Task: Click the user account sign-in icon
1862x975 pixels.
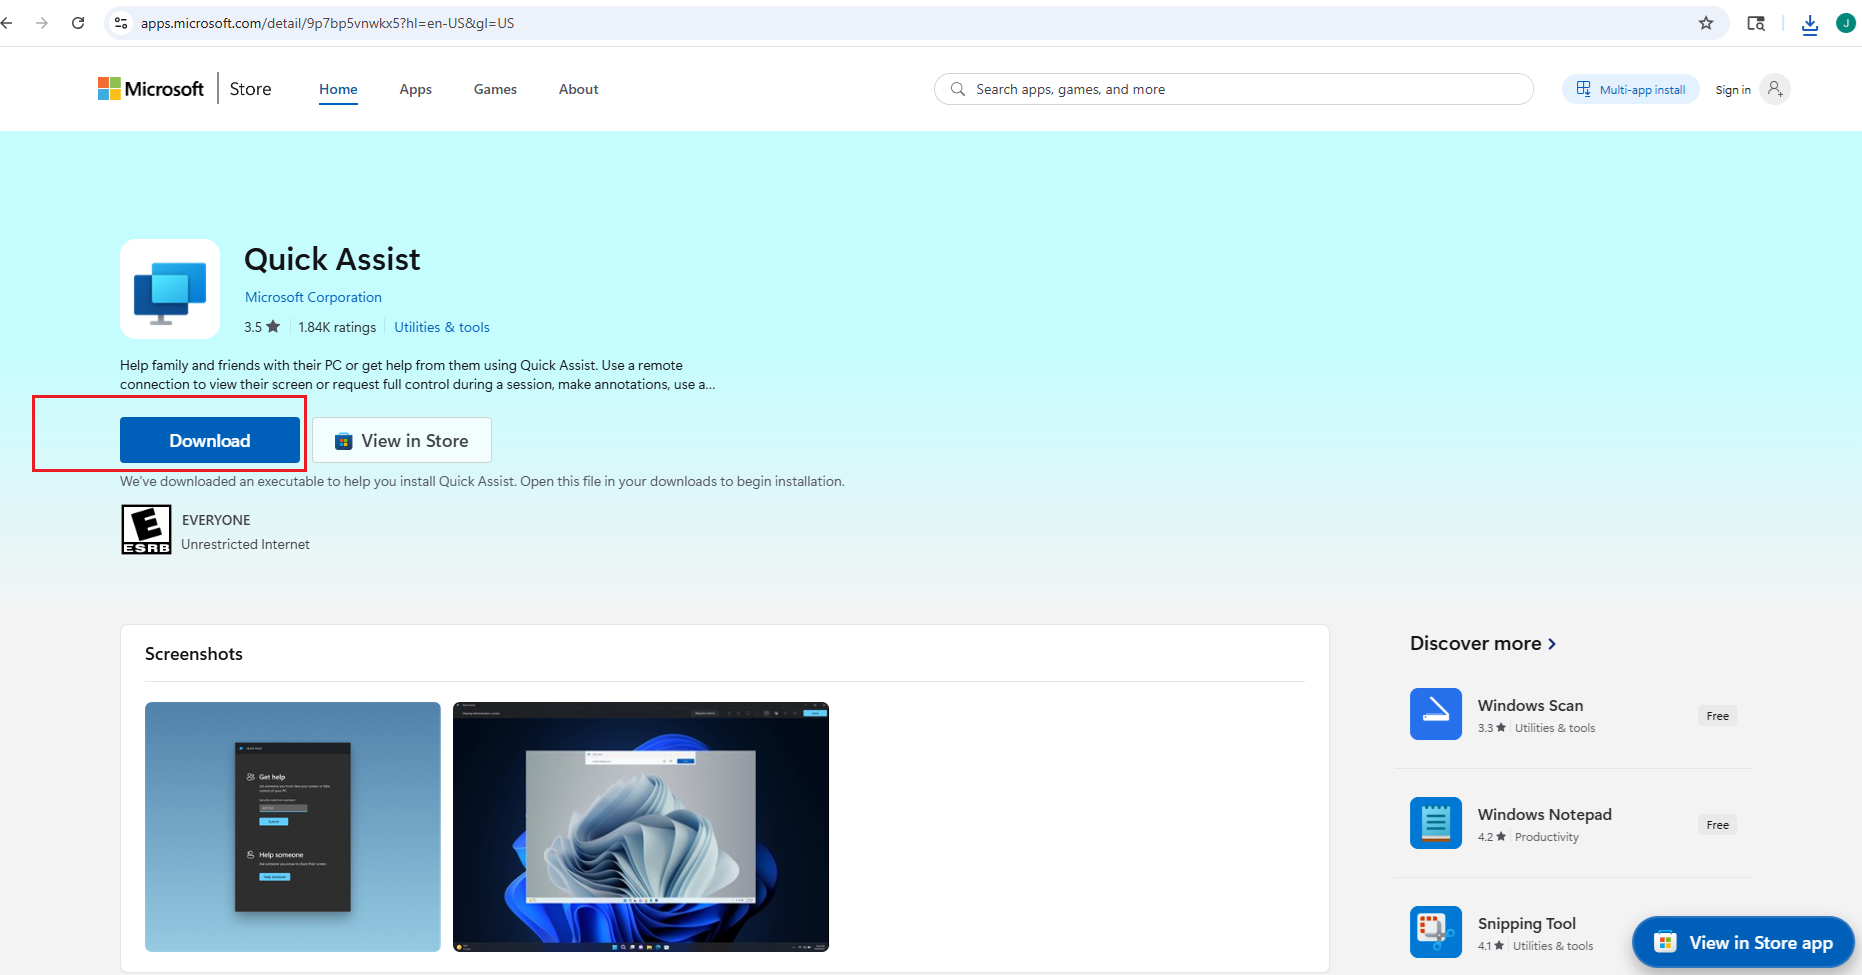Action: point(1775,89)
